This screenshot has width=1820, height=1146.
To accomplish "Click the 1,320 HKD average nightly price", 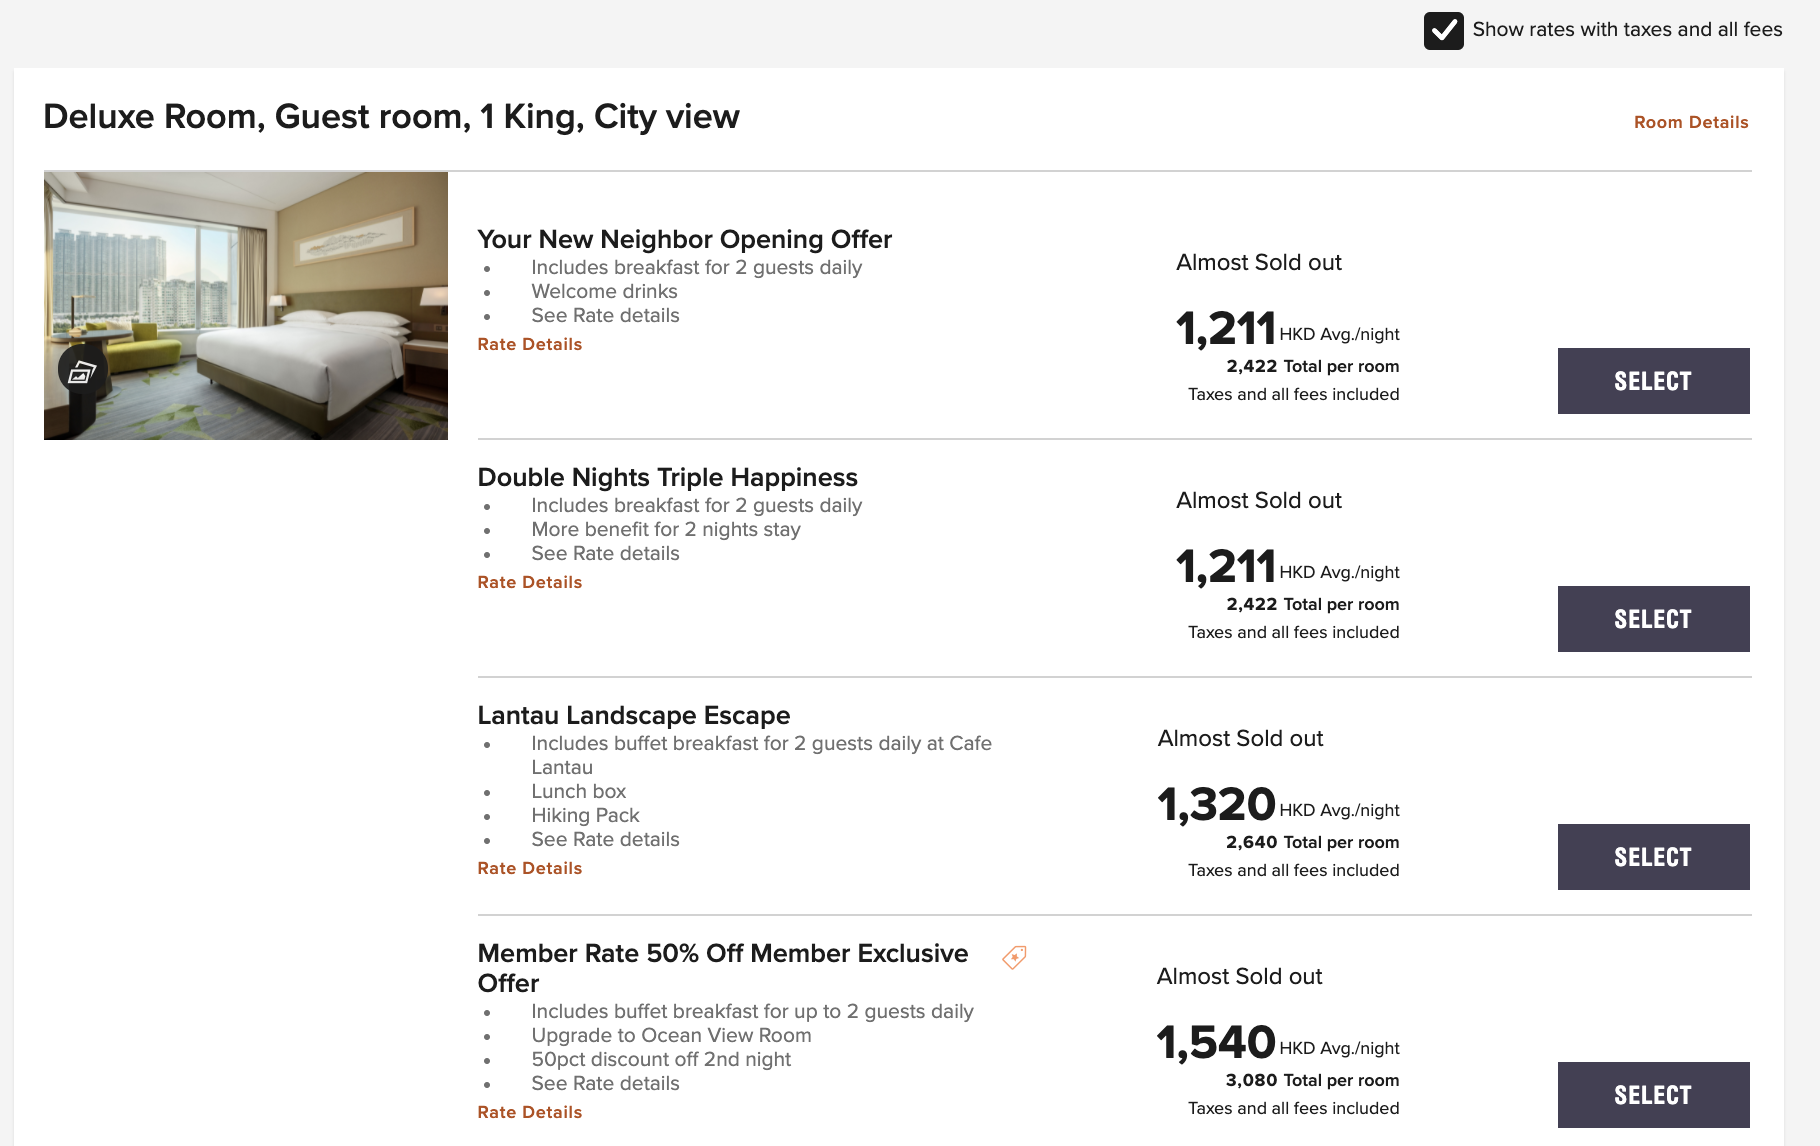I will click(x=1278, y=805).
